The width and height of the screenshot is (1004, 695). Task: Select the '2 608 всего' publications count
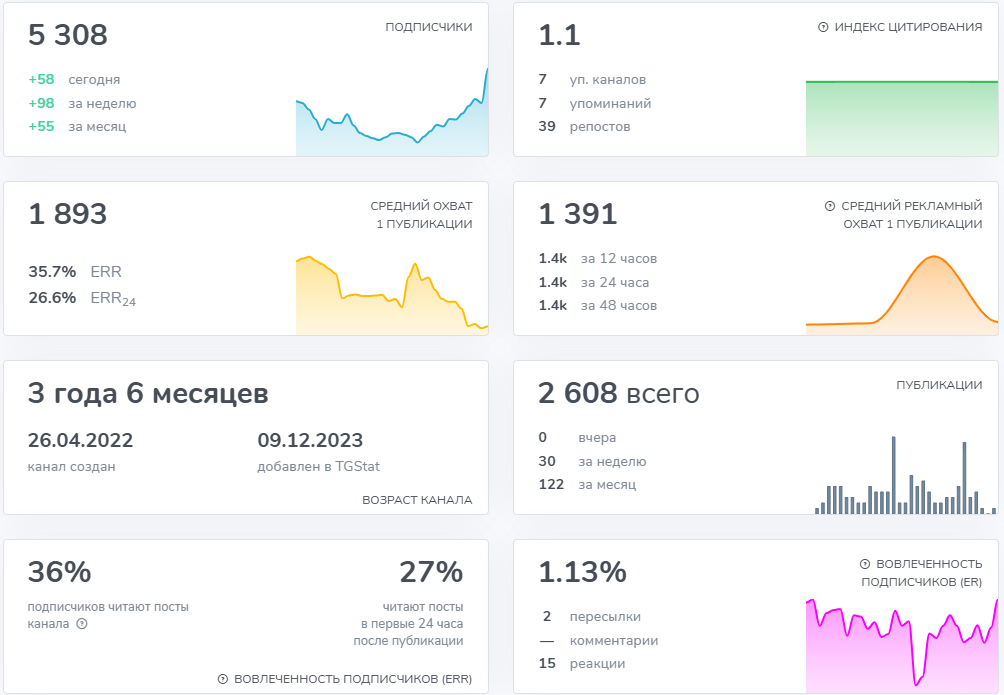point(618,394)
